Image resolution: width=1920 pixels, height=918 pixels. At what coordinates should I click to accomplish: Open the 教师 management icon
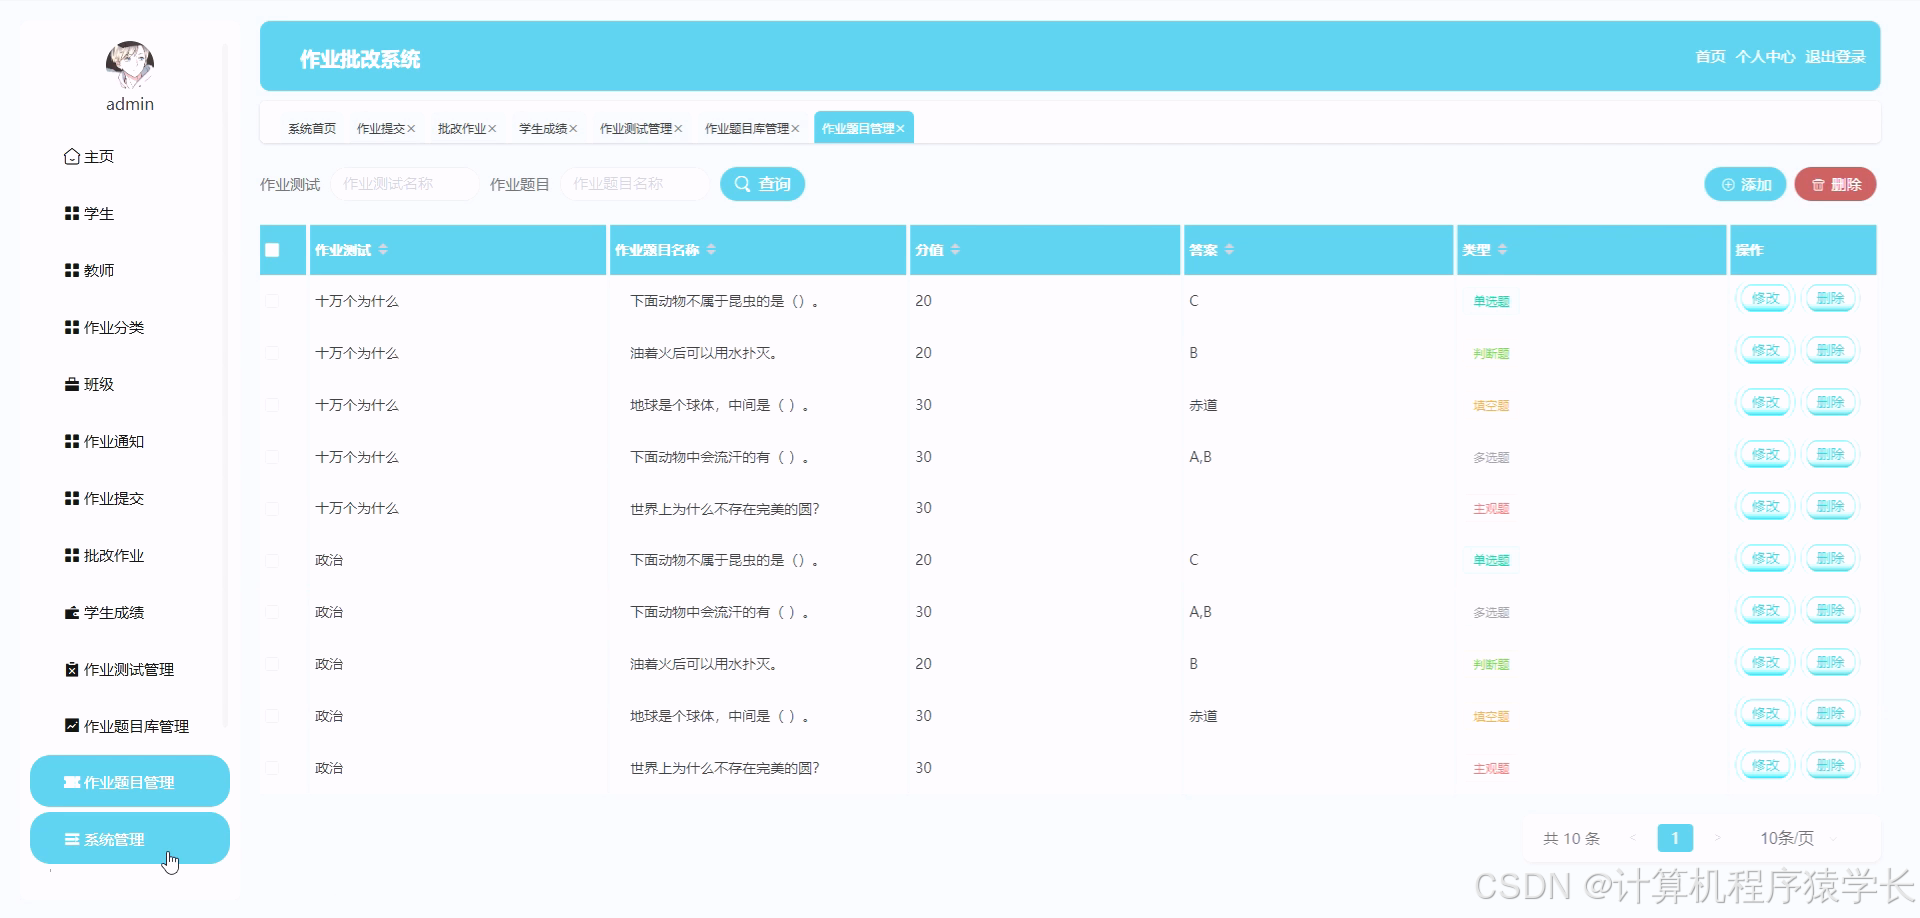pos(70,269)
